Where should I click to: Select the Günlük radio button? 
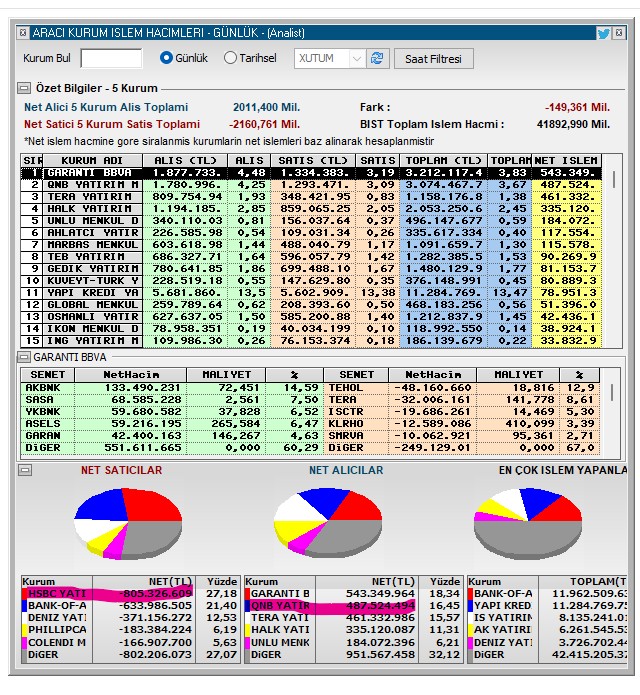(166, 58)
